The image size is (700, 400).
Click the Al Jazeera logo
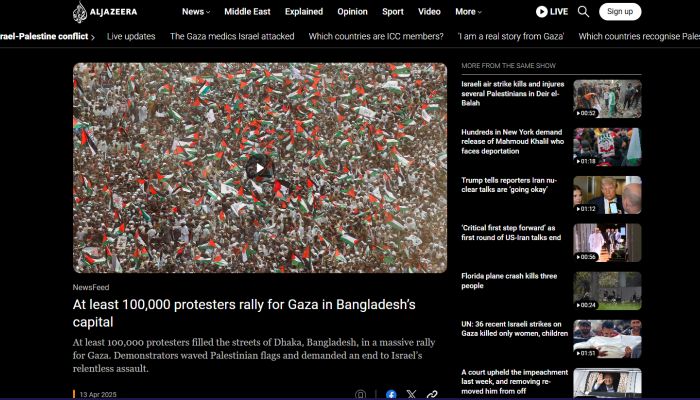[x=105, y=12]
